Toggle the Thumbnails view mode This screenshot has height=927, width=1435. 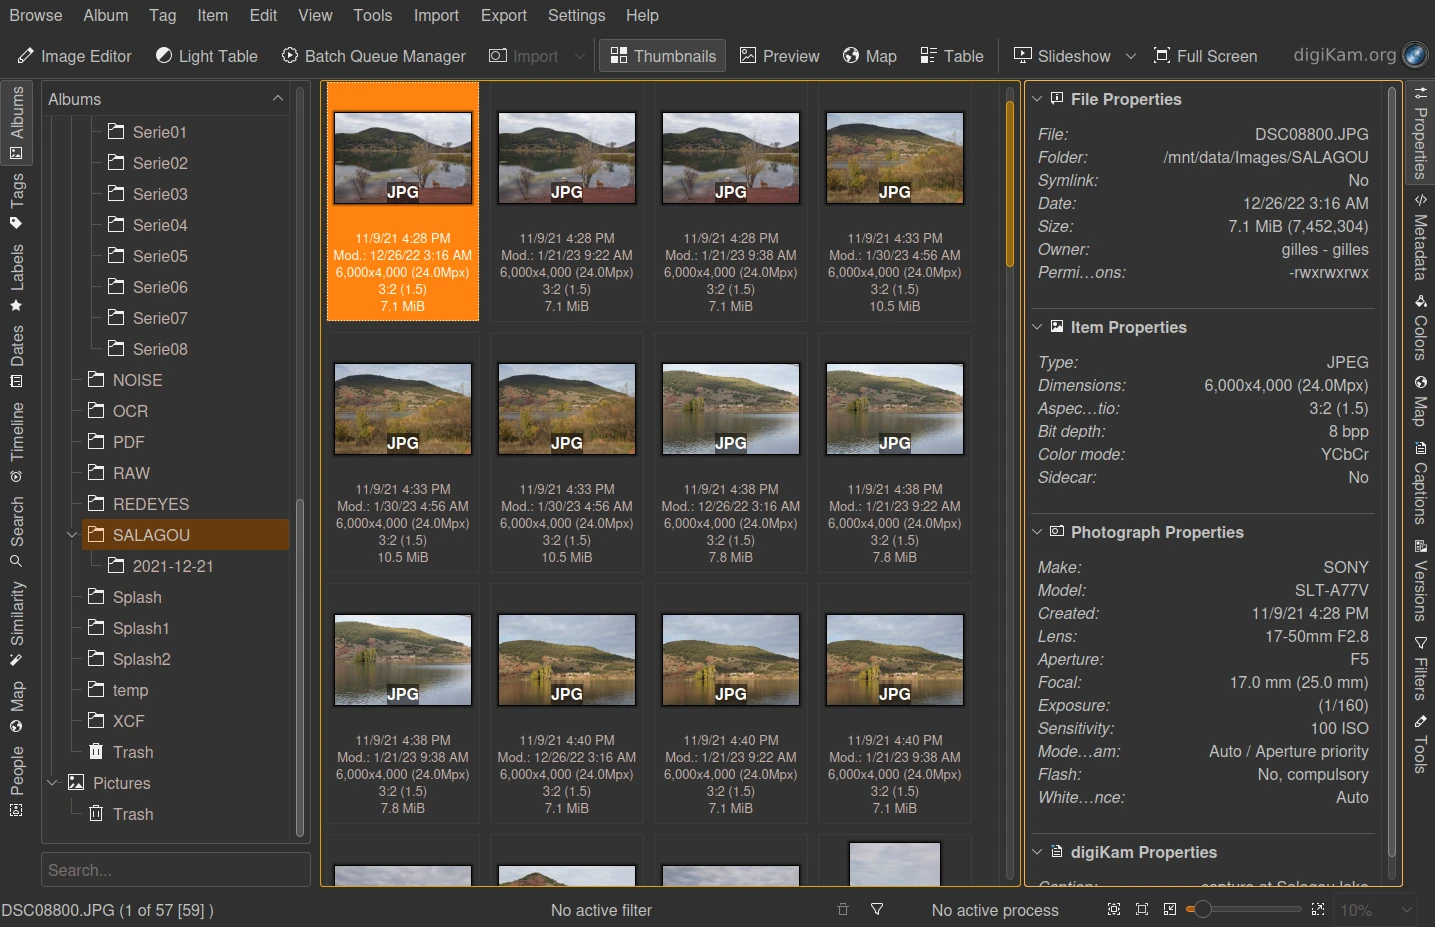pyautogui.click(x=663, y=56)
